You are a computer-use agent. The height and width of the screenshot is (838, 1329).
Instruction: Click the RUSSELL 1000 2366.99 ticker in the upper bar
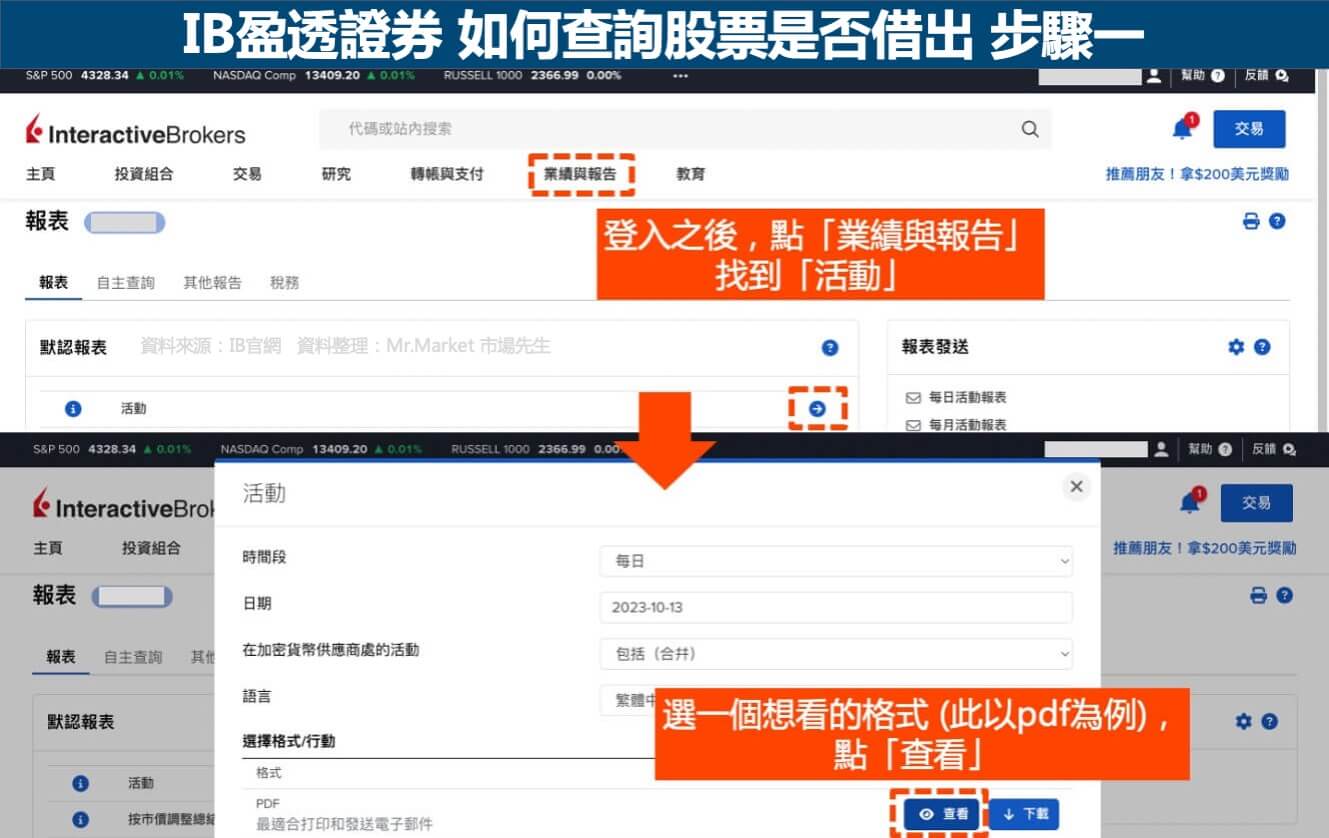(x=532, y=75)
